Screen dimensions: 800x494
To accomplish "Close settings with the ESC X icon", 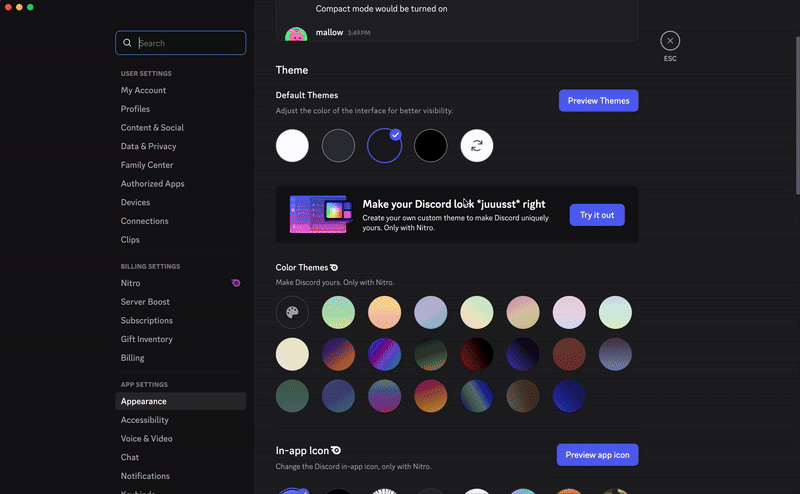I will click(670, 41).
